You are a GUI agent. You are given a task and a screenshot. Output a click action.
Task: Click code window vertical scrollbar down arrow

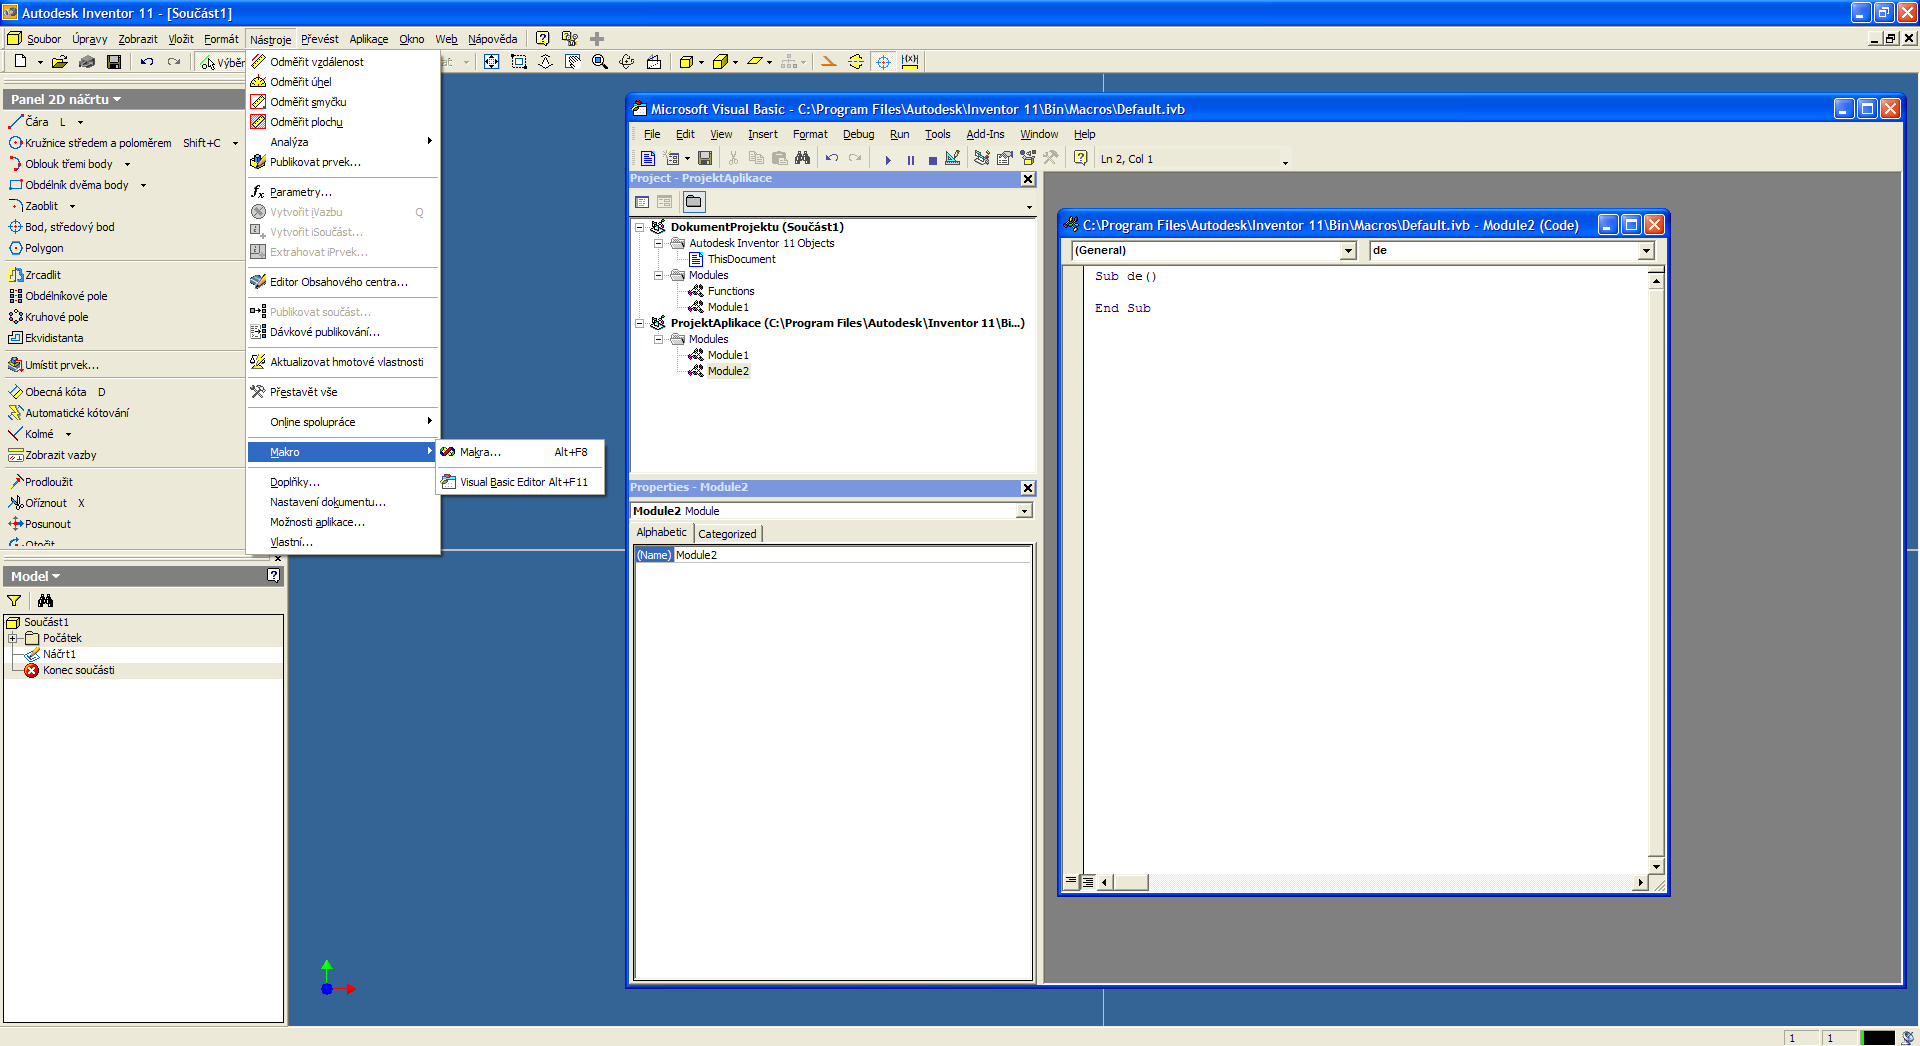pos(1656,866)
